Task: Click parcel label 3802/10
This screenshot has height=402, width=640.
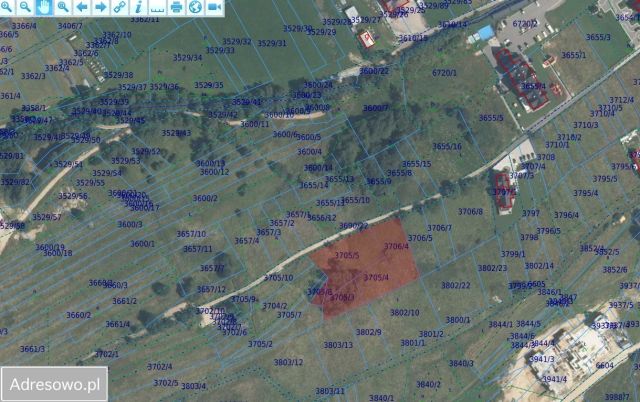Action: (404, 313)
